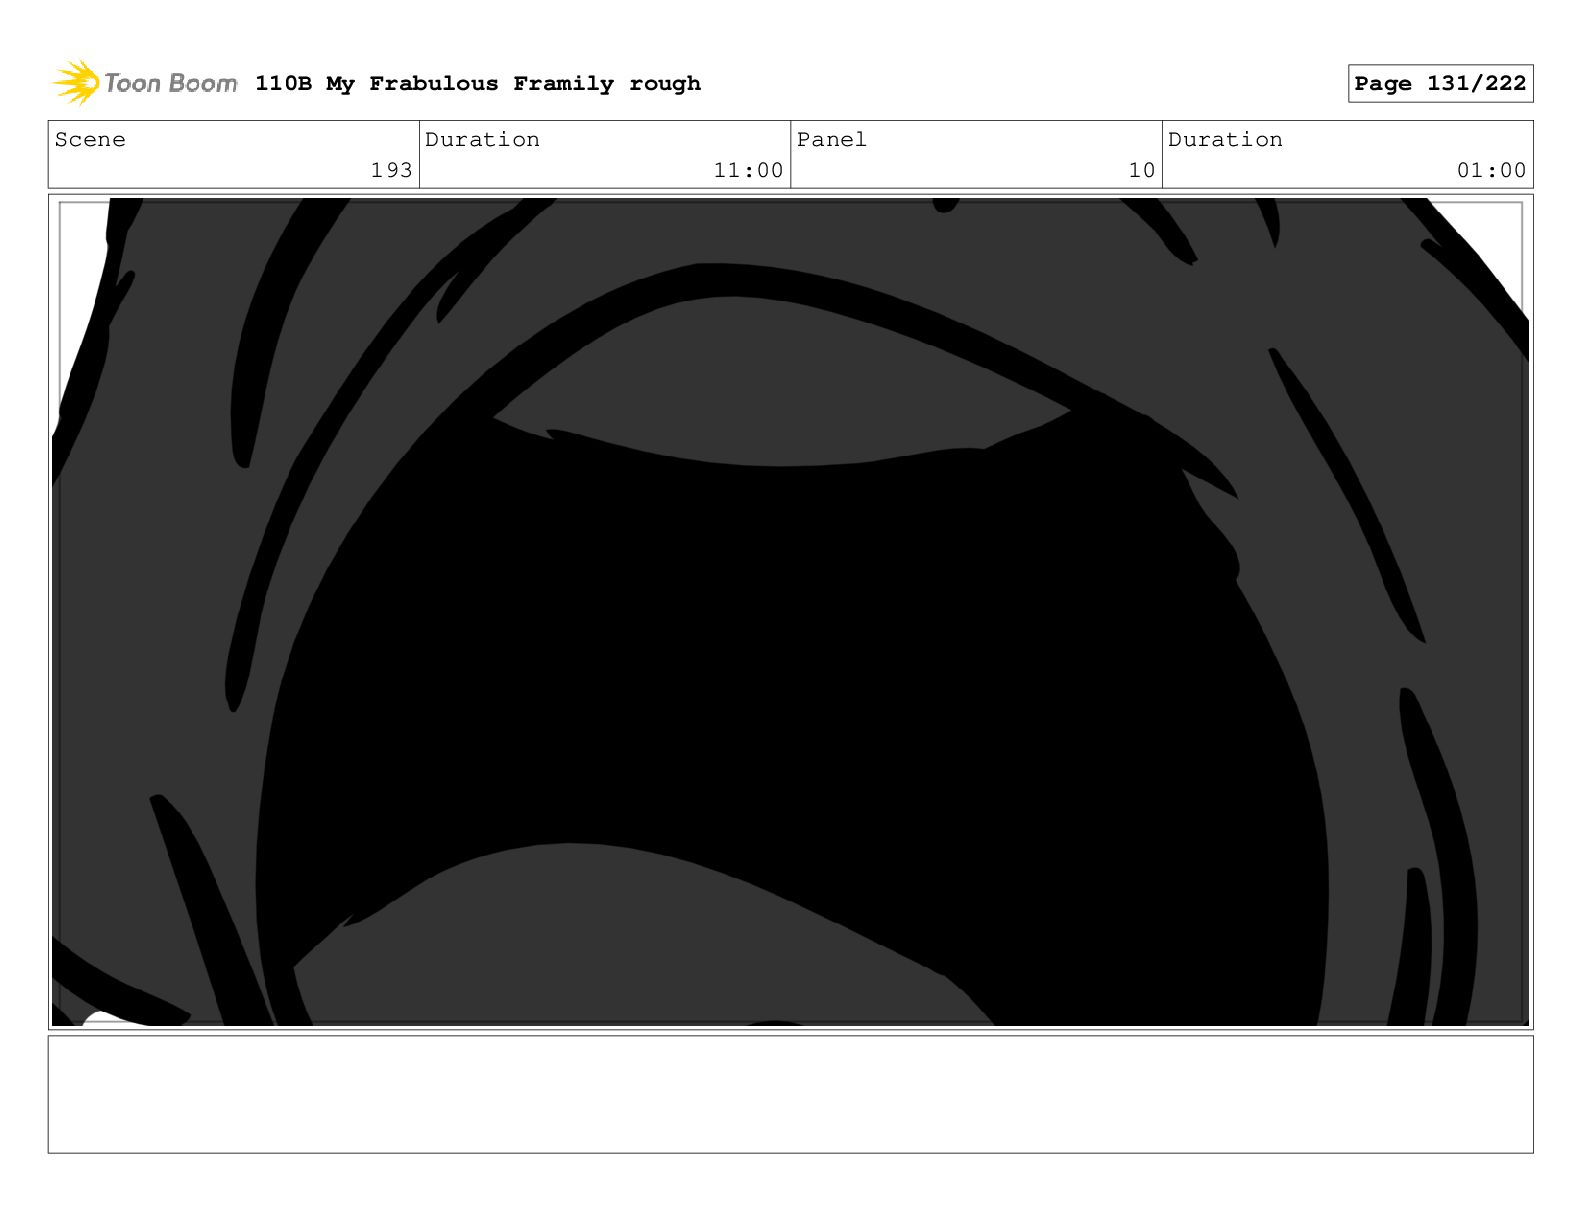Select the title '110B My Frabulous Framily rough'
The width and height of the screenshot is (1582, 1225).
point(478,84)
